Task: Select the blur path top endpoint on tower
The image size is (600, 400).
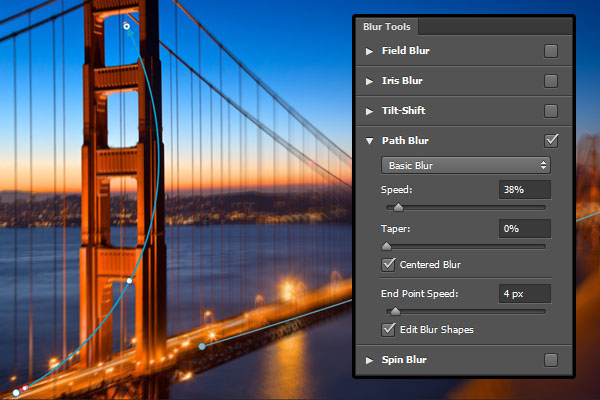Action: click(126, 26)
